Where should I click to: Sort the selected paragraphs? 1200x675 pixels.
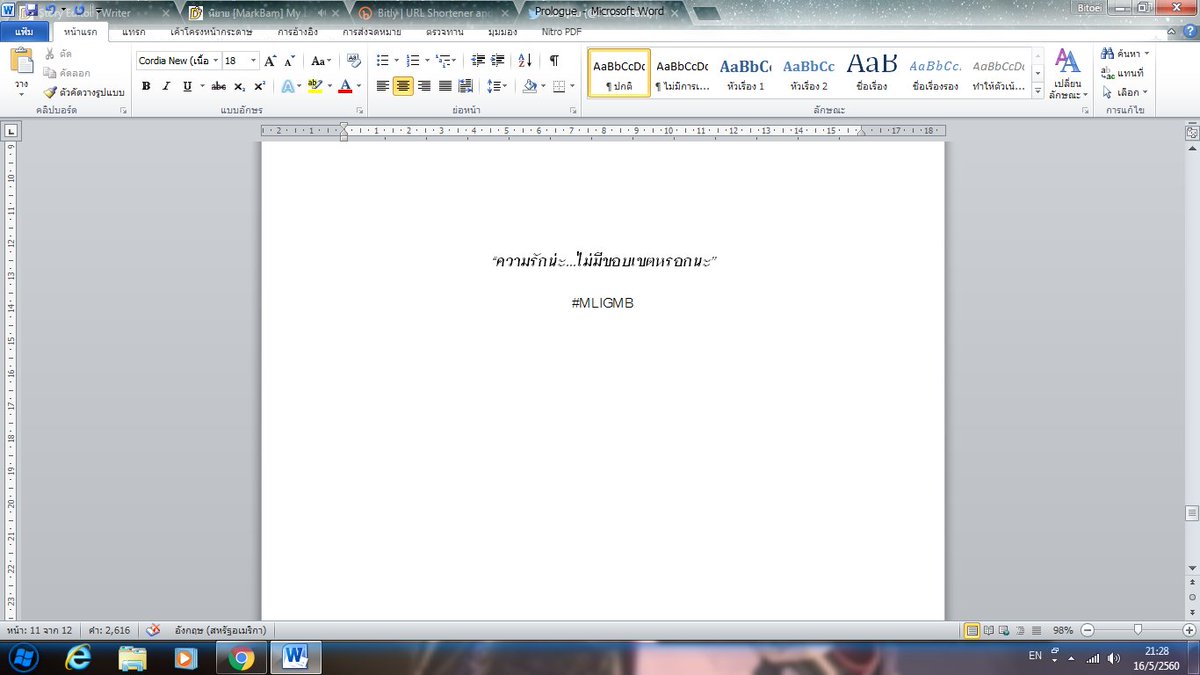pos(526,61)
